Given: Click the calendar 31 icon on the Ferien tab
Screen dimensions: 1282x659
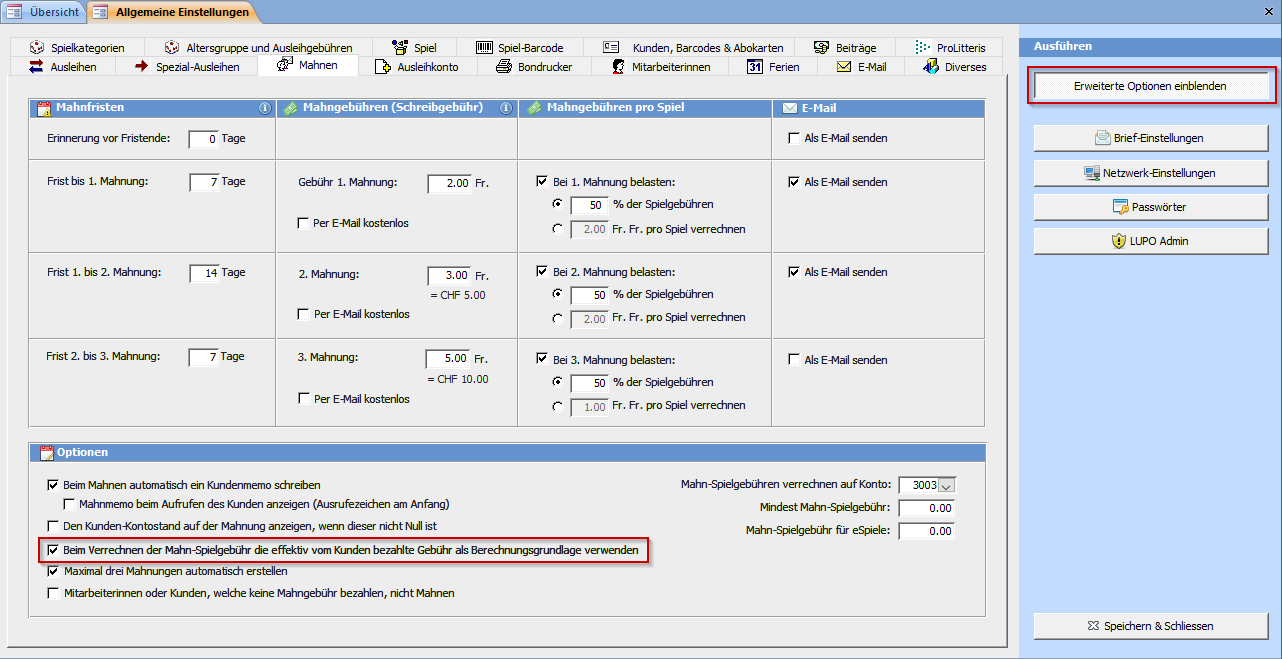Looking at the screenshot, I should [x=755, y=66].
